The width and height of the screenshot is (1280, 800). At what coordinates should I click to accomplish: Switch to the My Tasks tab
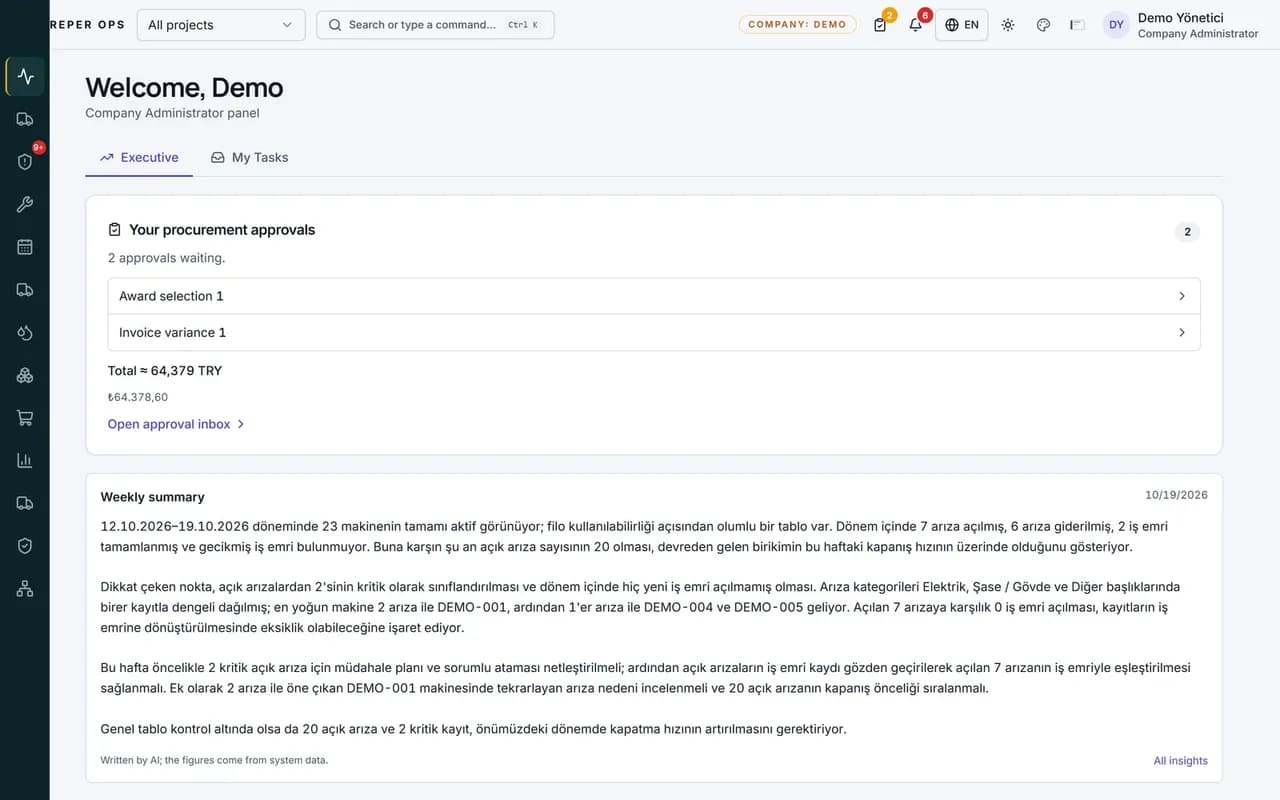tap(250, 157)
